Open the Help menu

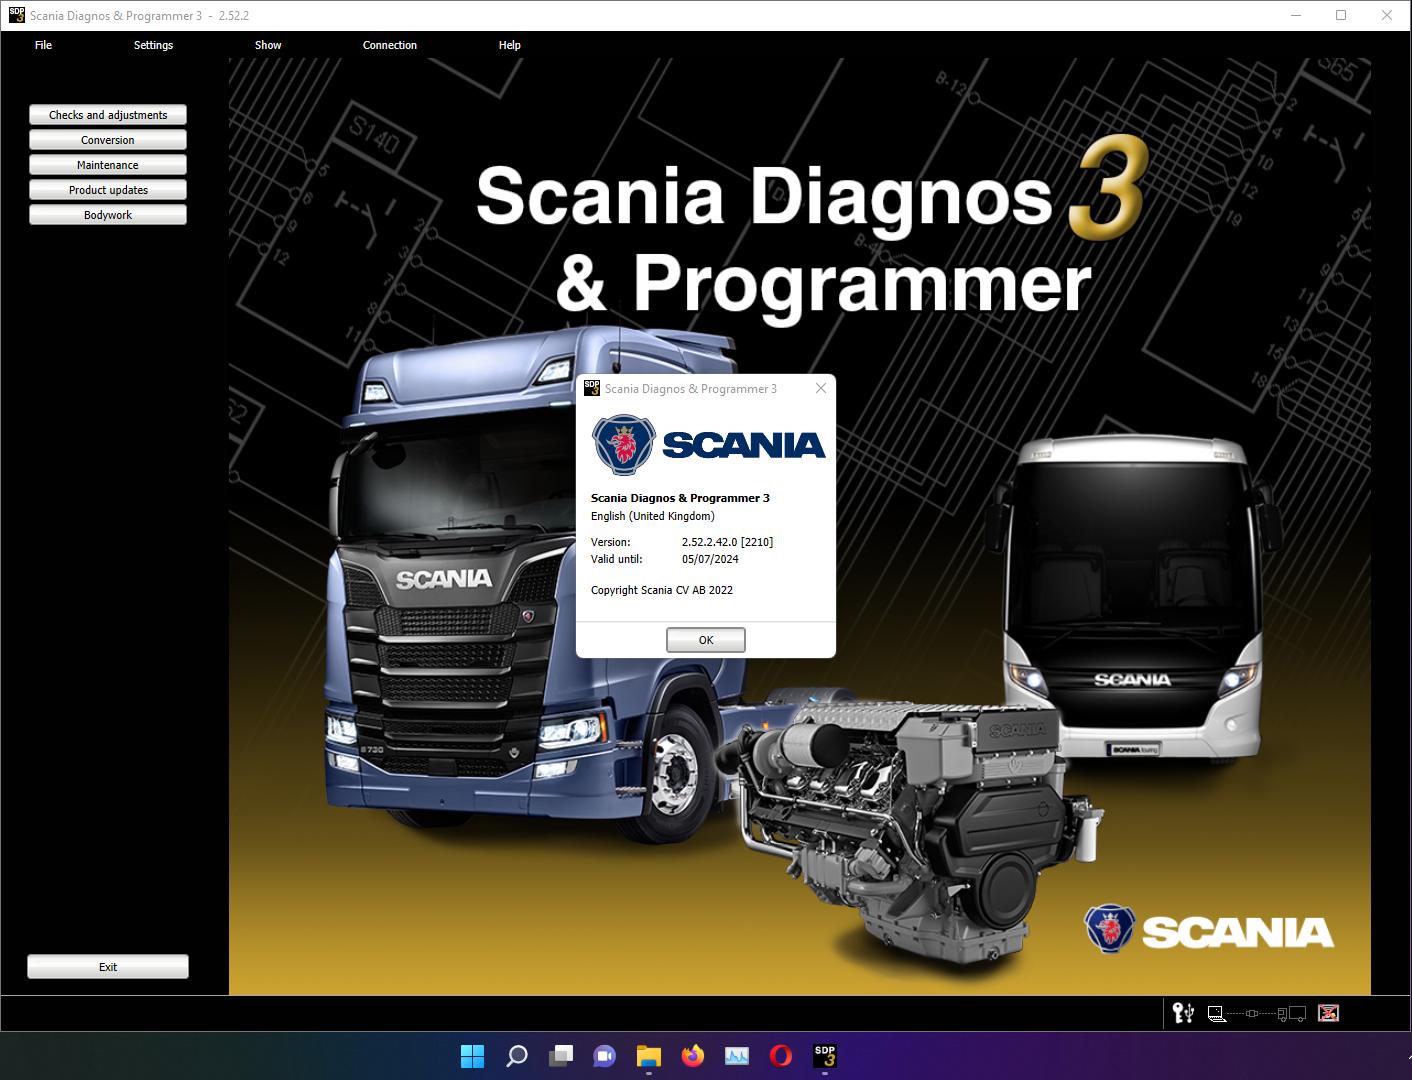[509, 45]
